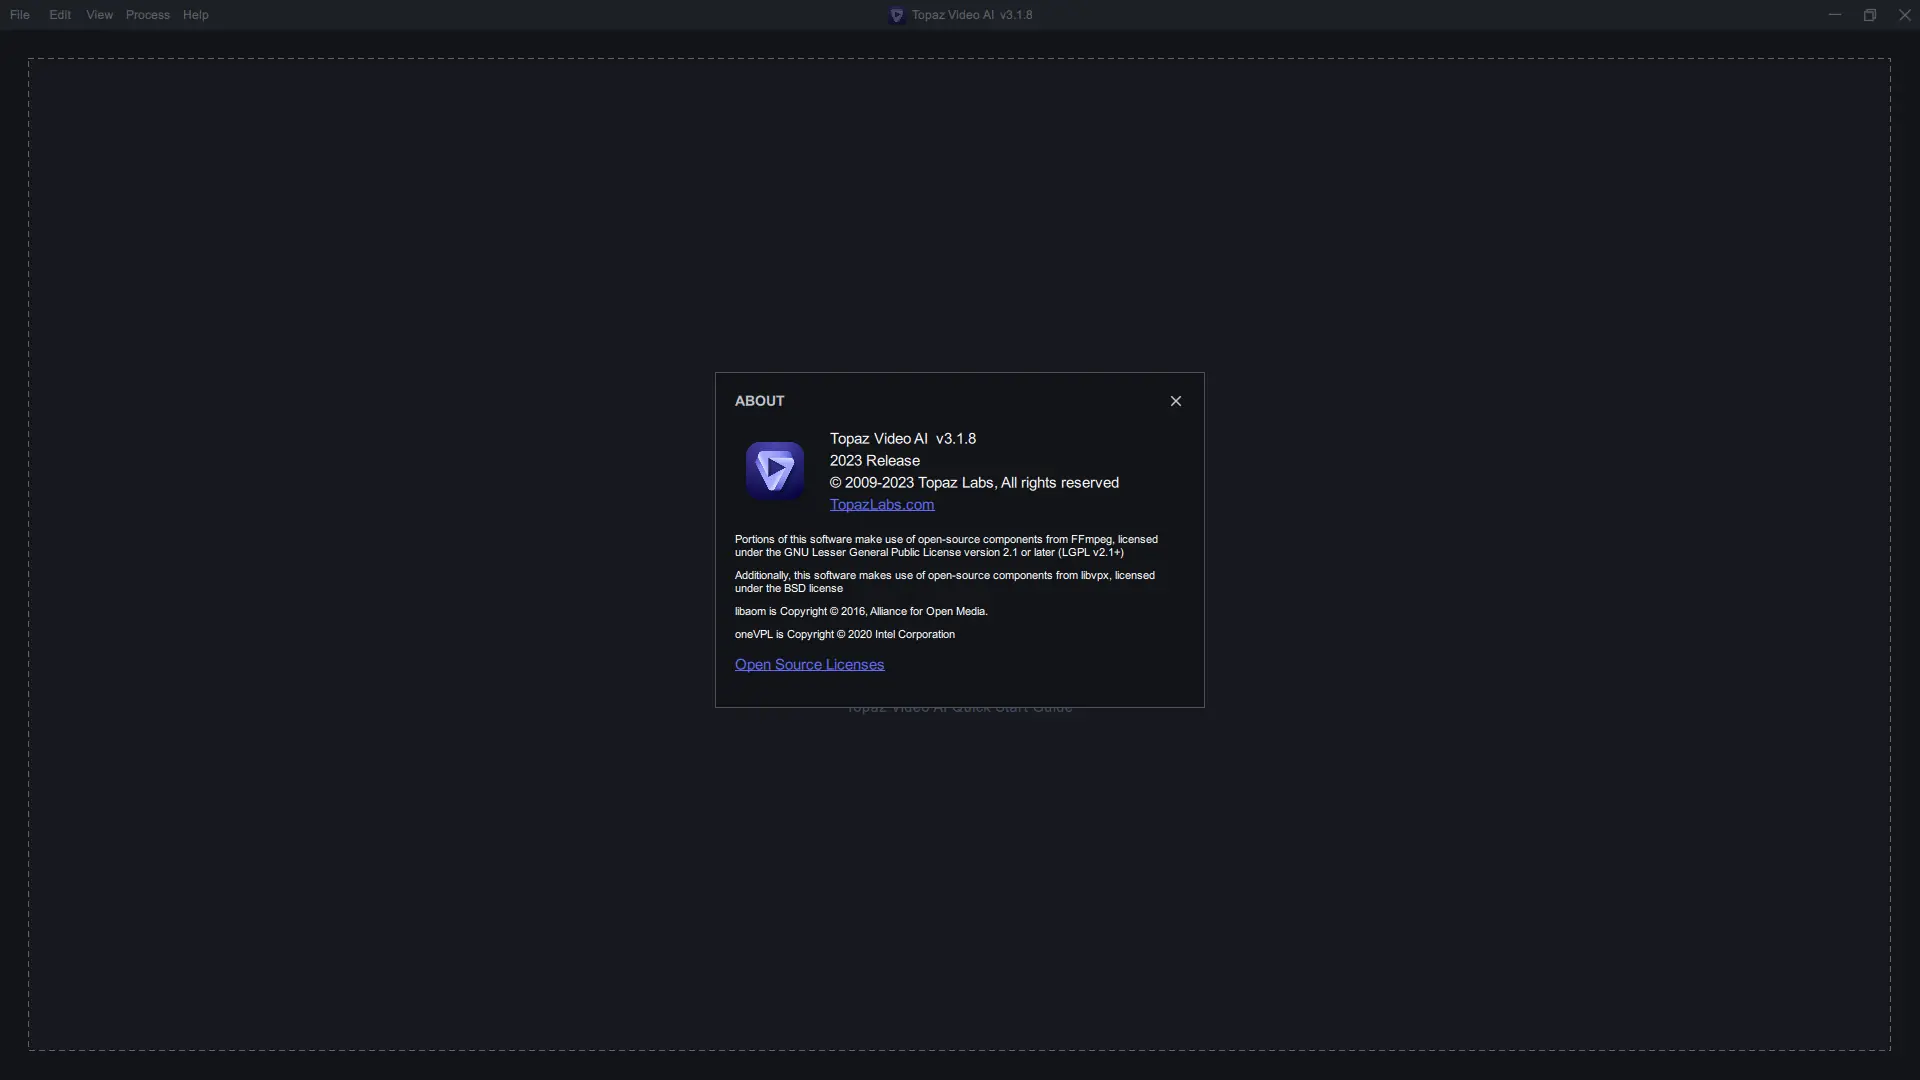Close the About dialog with X
The height and width of the screenshot is (1080, 1920).
pos(1176,401)
